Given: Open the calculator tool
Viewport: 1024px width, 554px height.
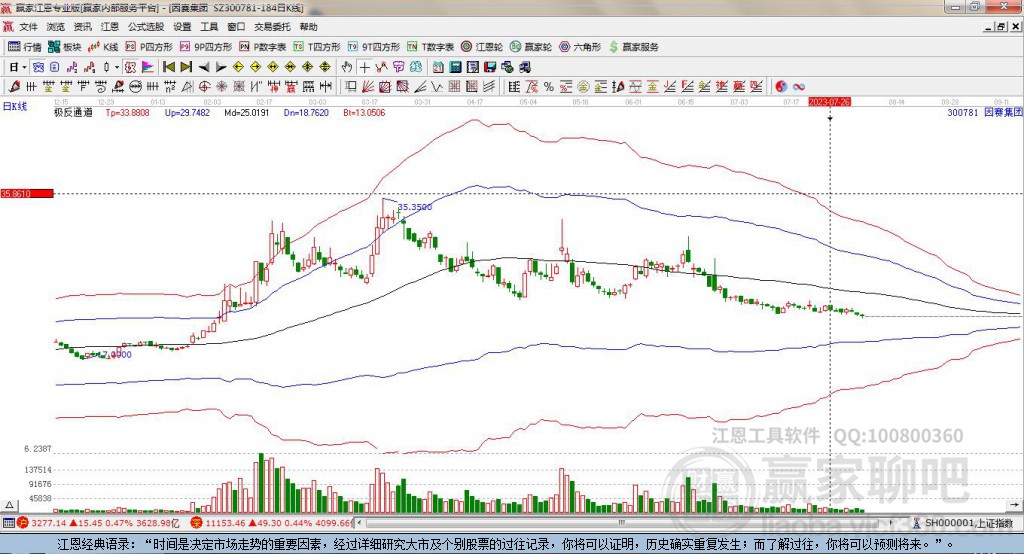Looking at the screenshot, I should [455, 67].
